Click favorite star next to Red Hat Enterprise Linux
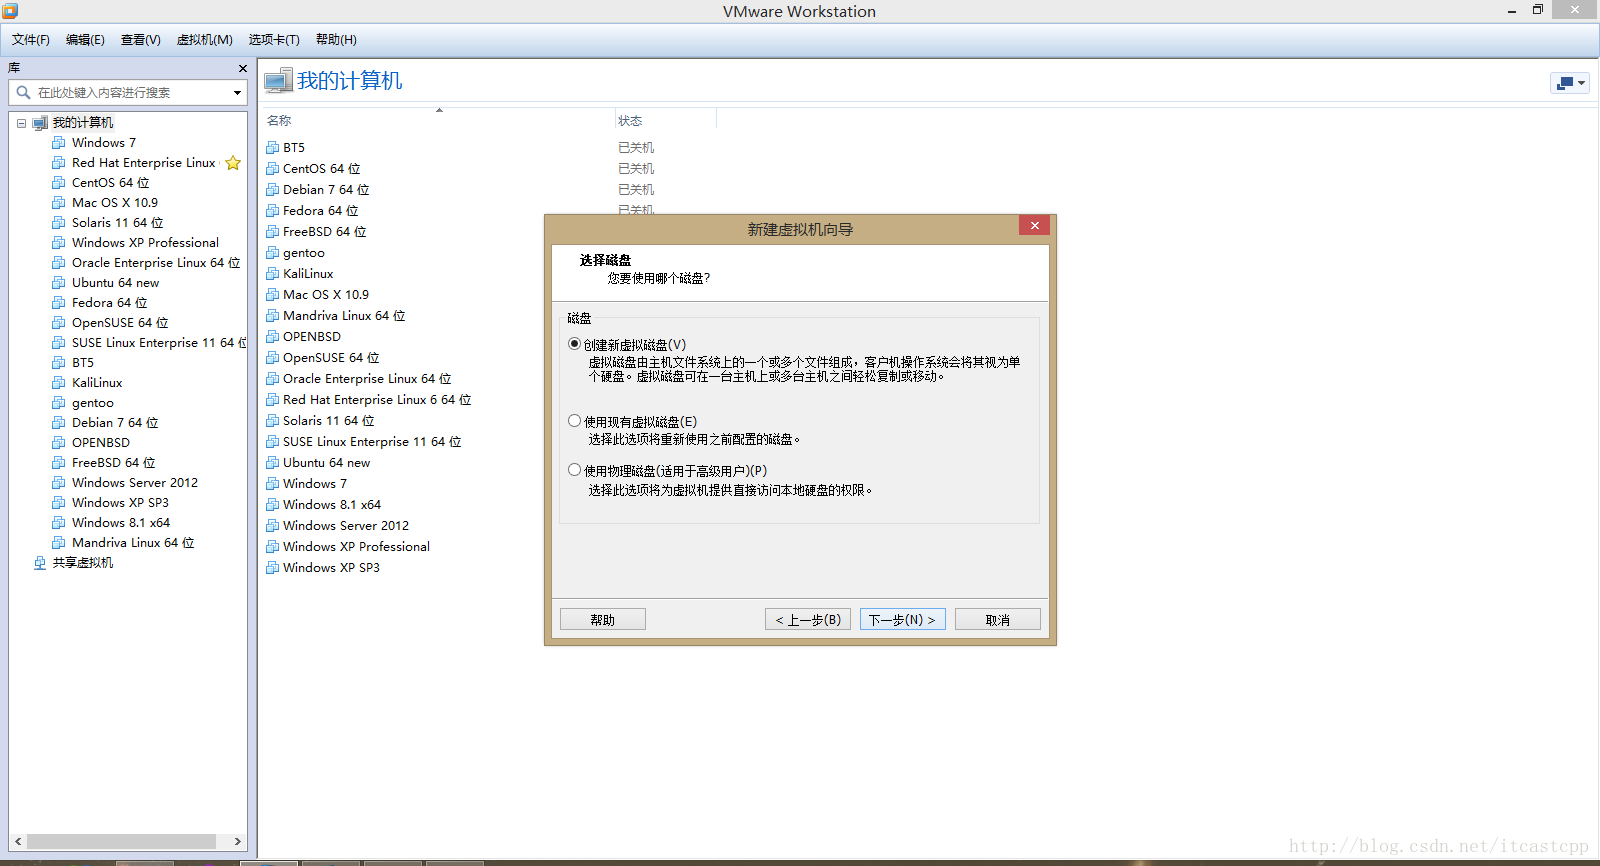Image resolution: width=1600 pixels, height=866 pixels. (233, 163)
